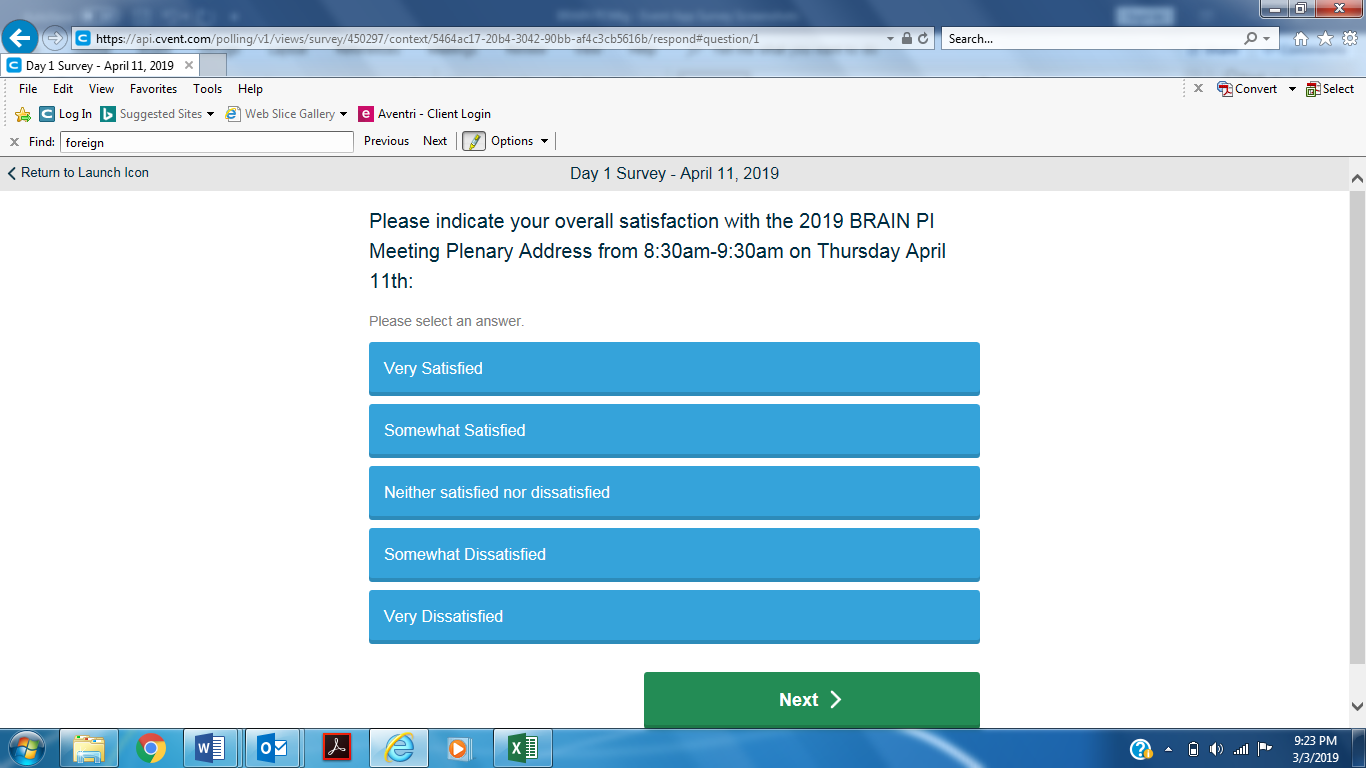
Task: Click the Select toolbar button
Action: tap(1330, 89)
